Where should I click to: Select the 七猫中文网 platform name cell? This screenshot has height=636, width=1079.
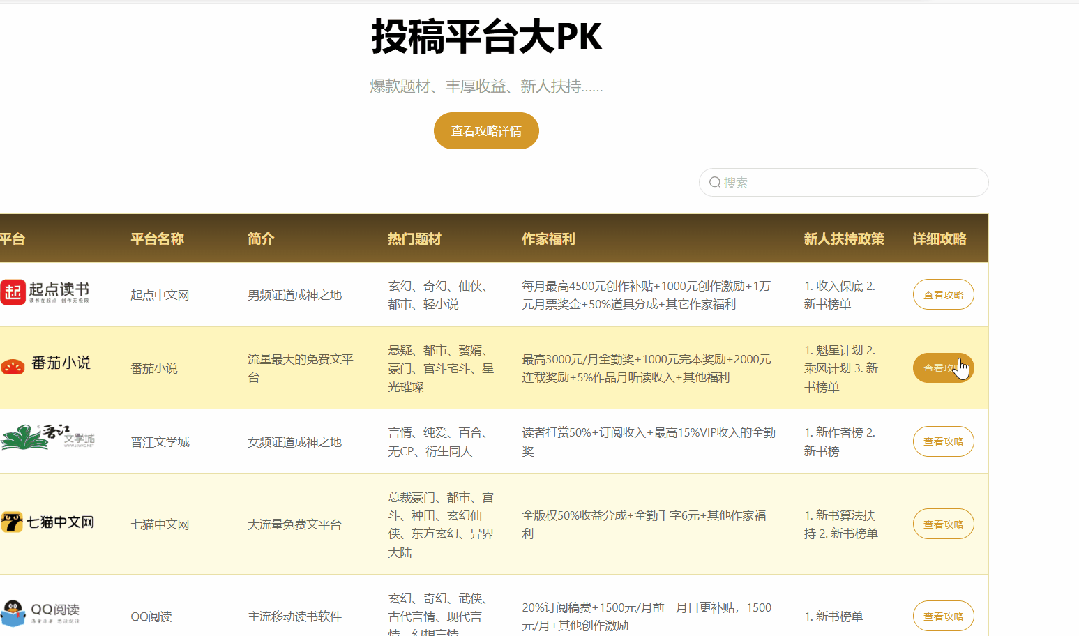160,524
